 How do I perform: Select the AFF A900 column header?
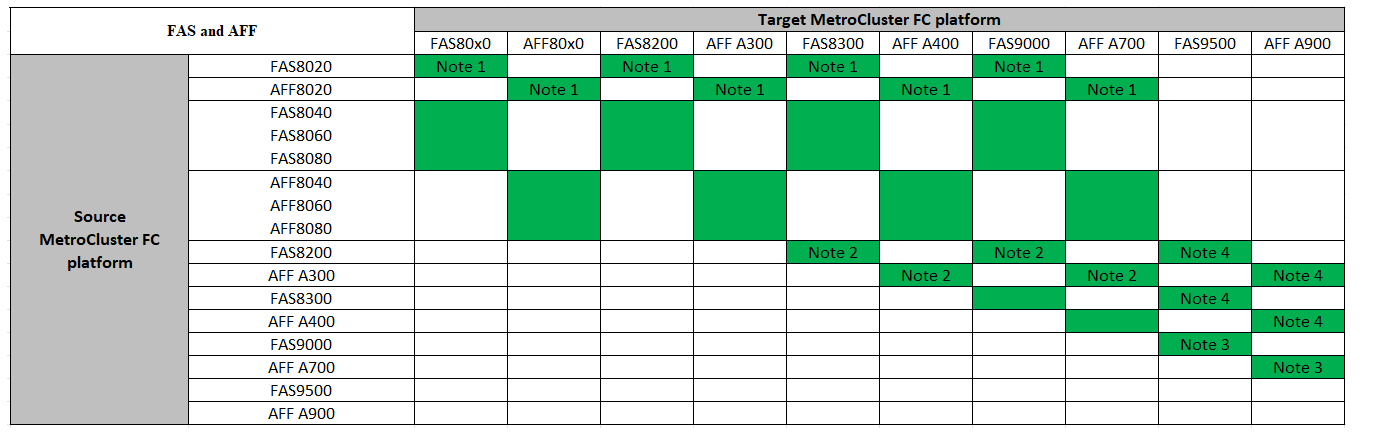coord(1297,43)
